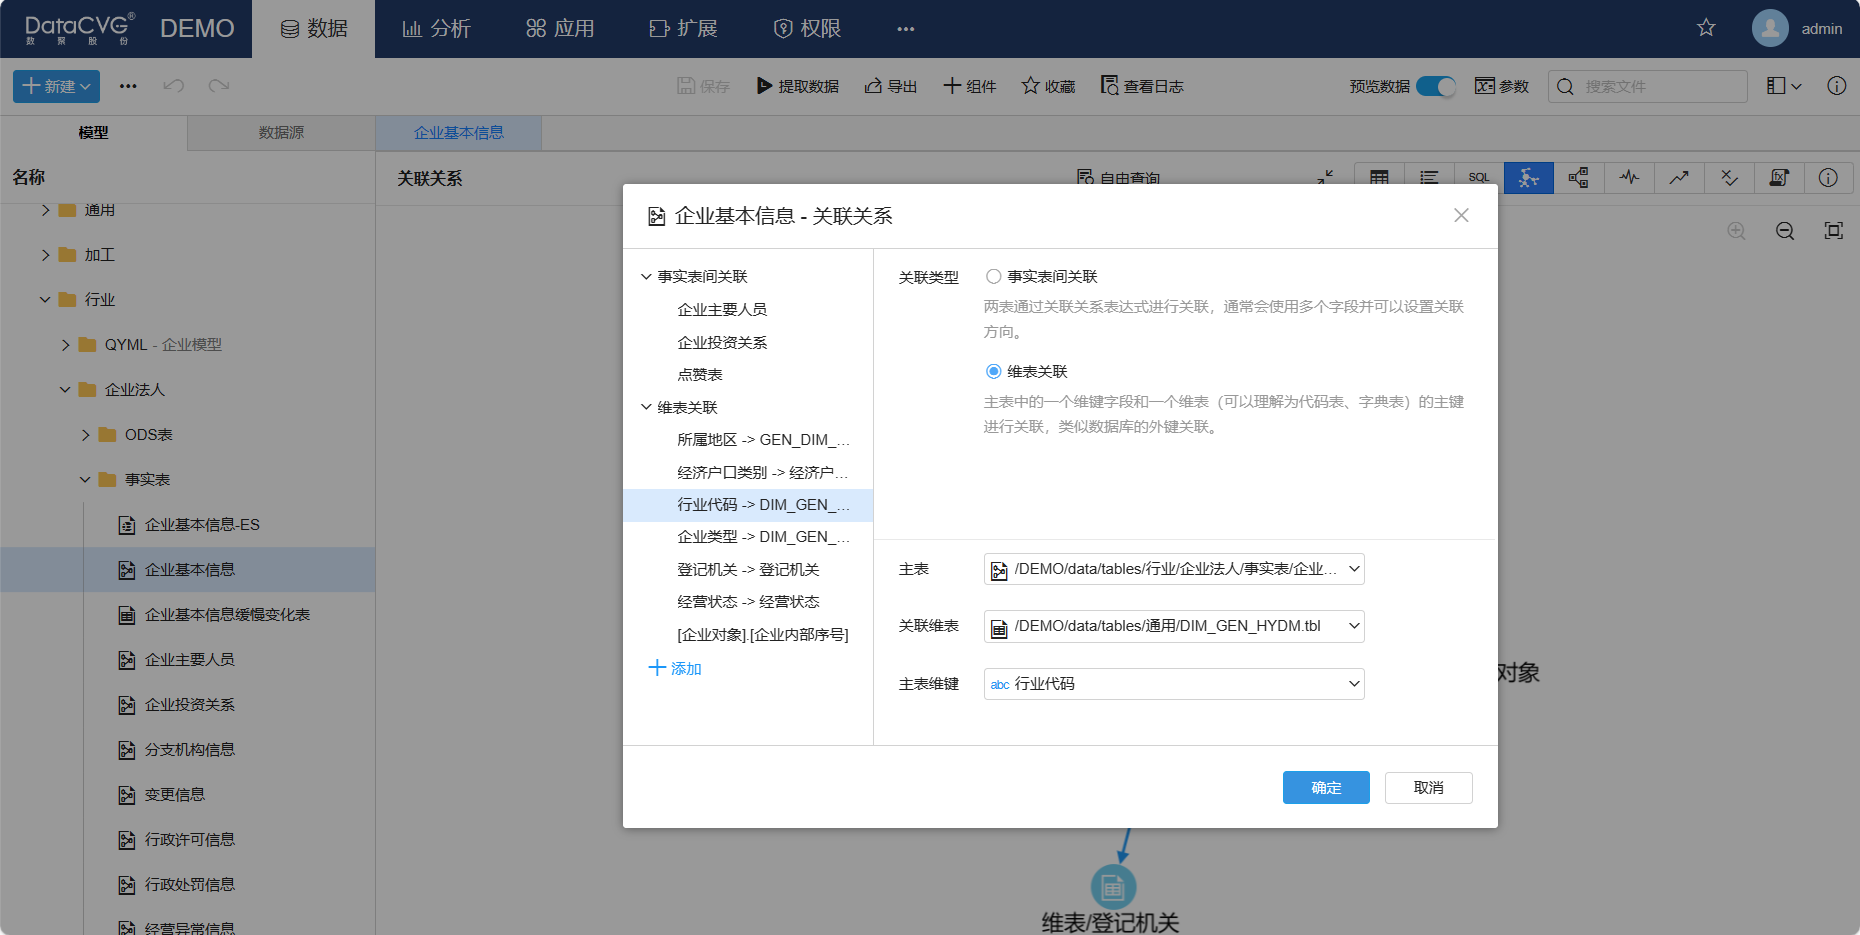Click the 提取数据 play icon button
The width and height of the screenshot is (1860, 935).
pos(798,86)
